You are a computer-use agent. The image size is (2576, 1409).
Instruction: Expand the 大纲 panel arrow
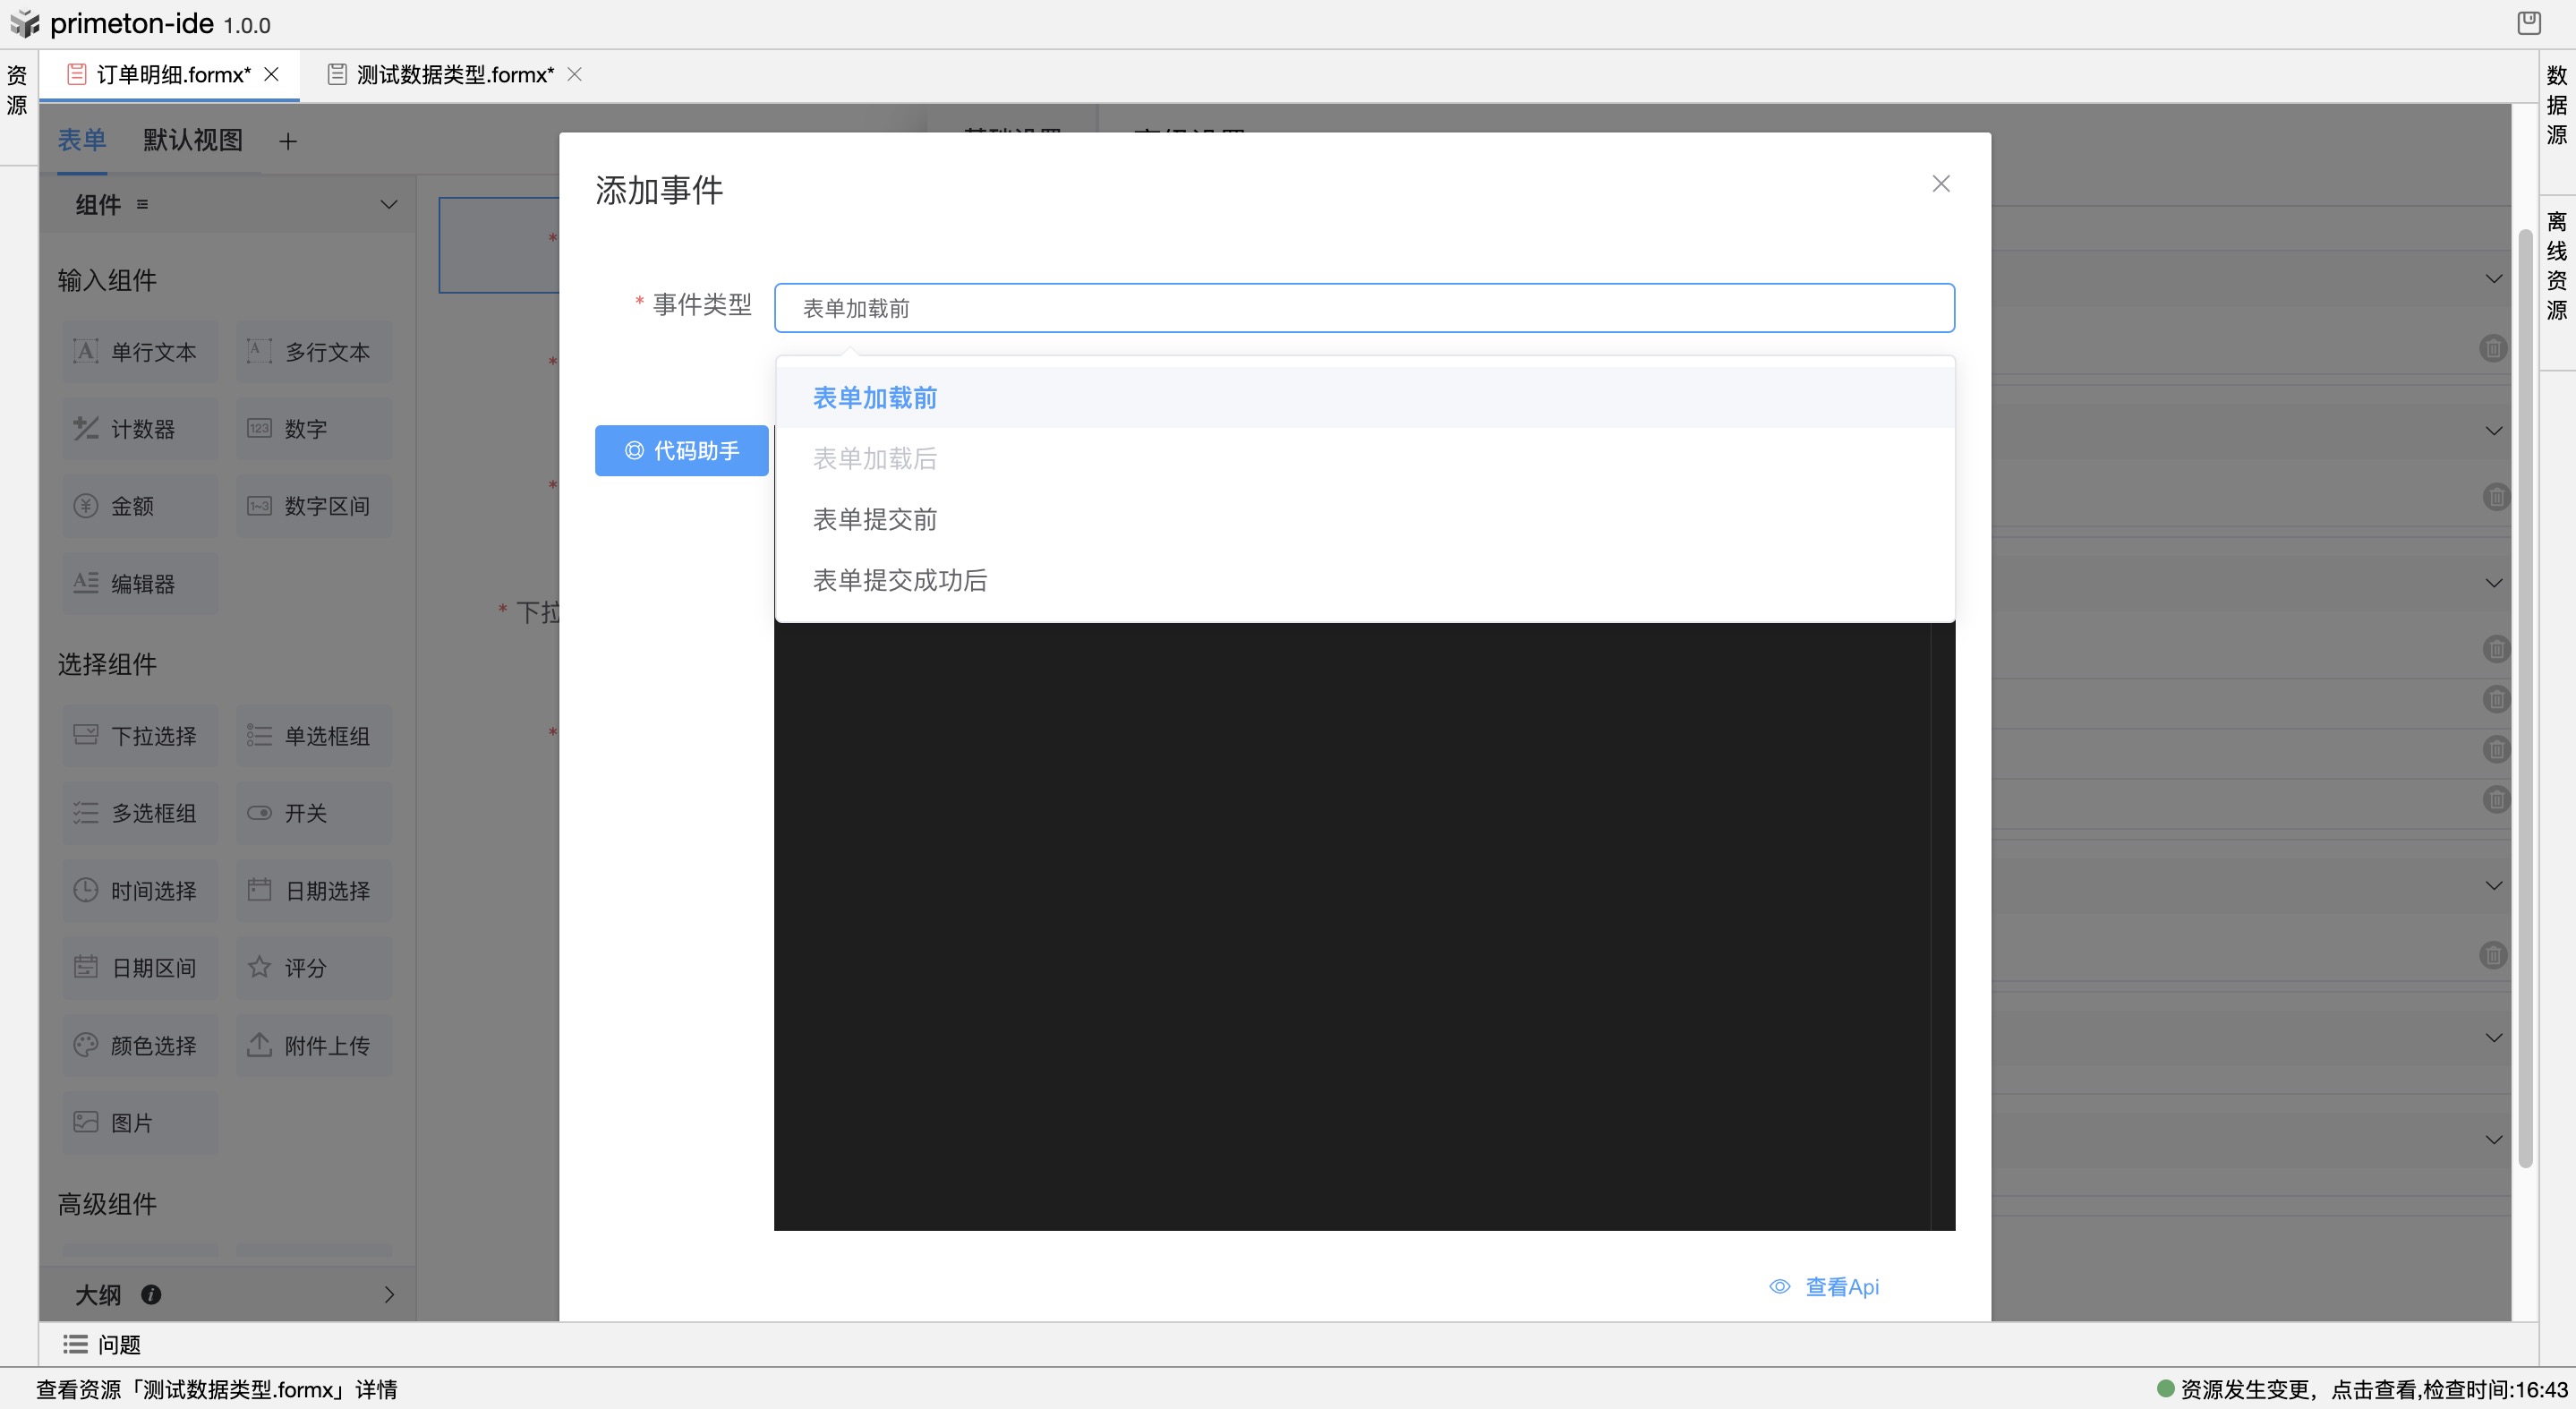click(389, 1294)
